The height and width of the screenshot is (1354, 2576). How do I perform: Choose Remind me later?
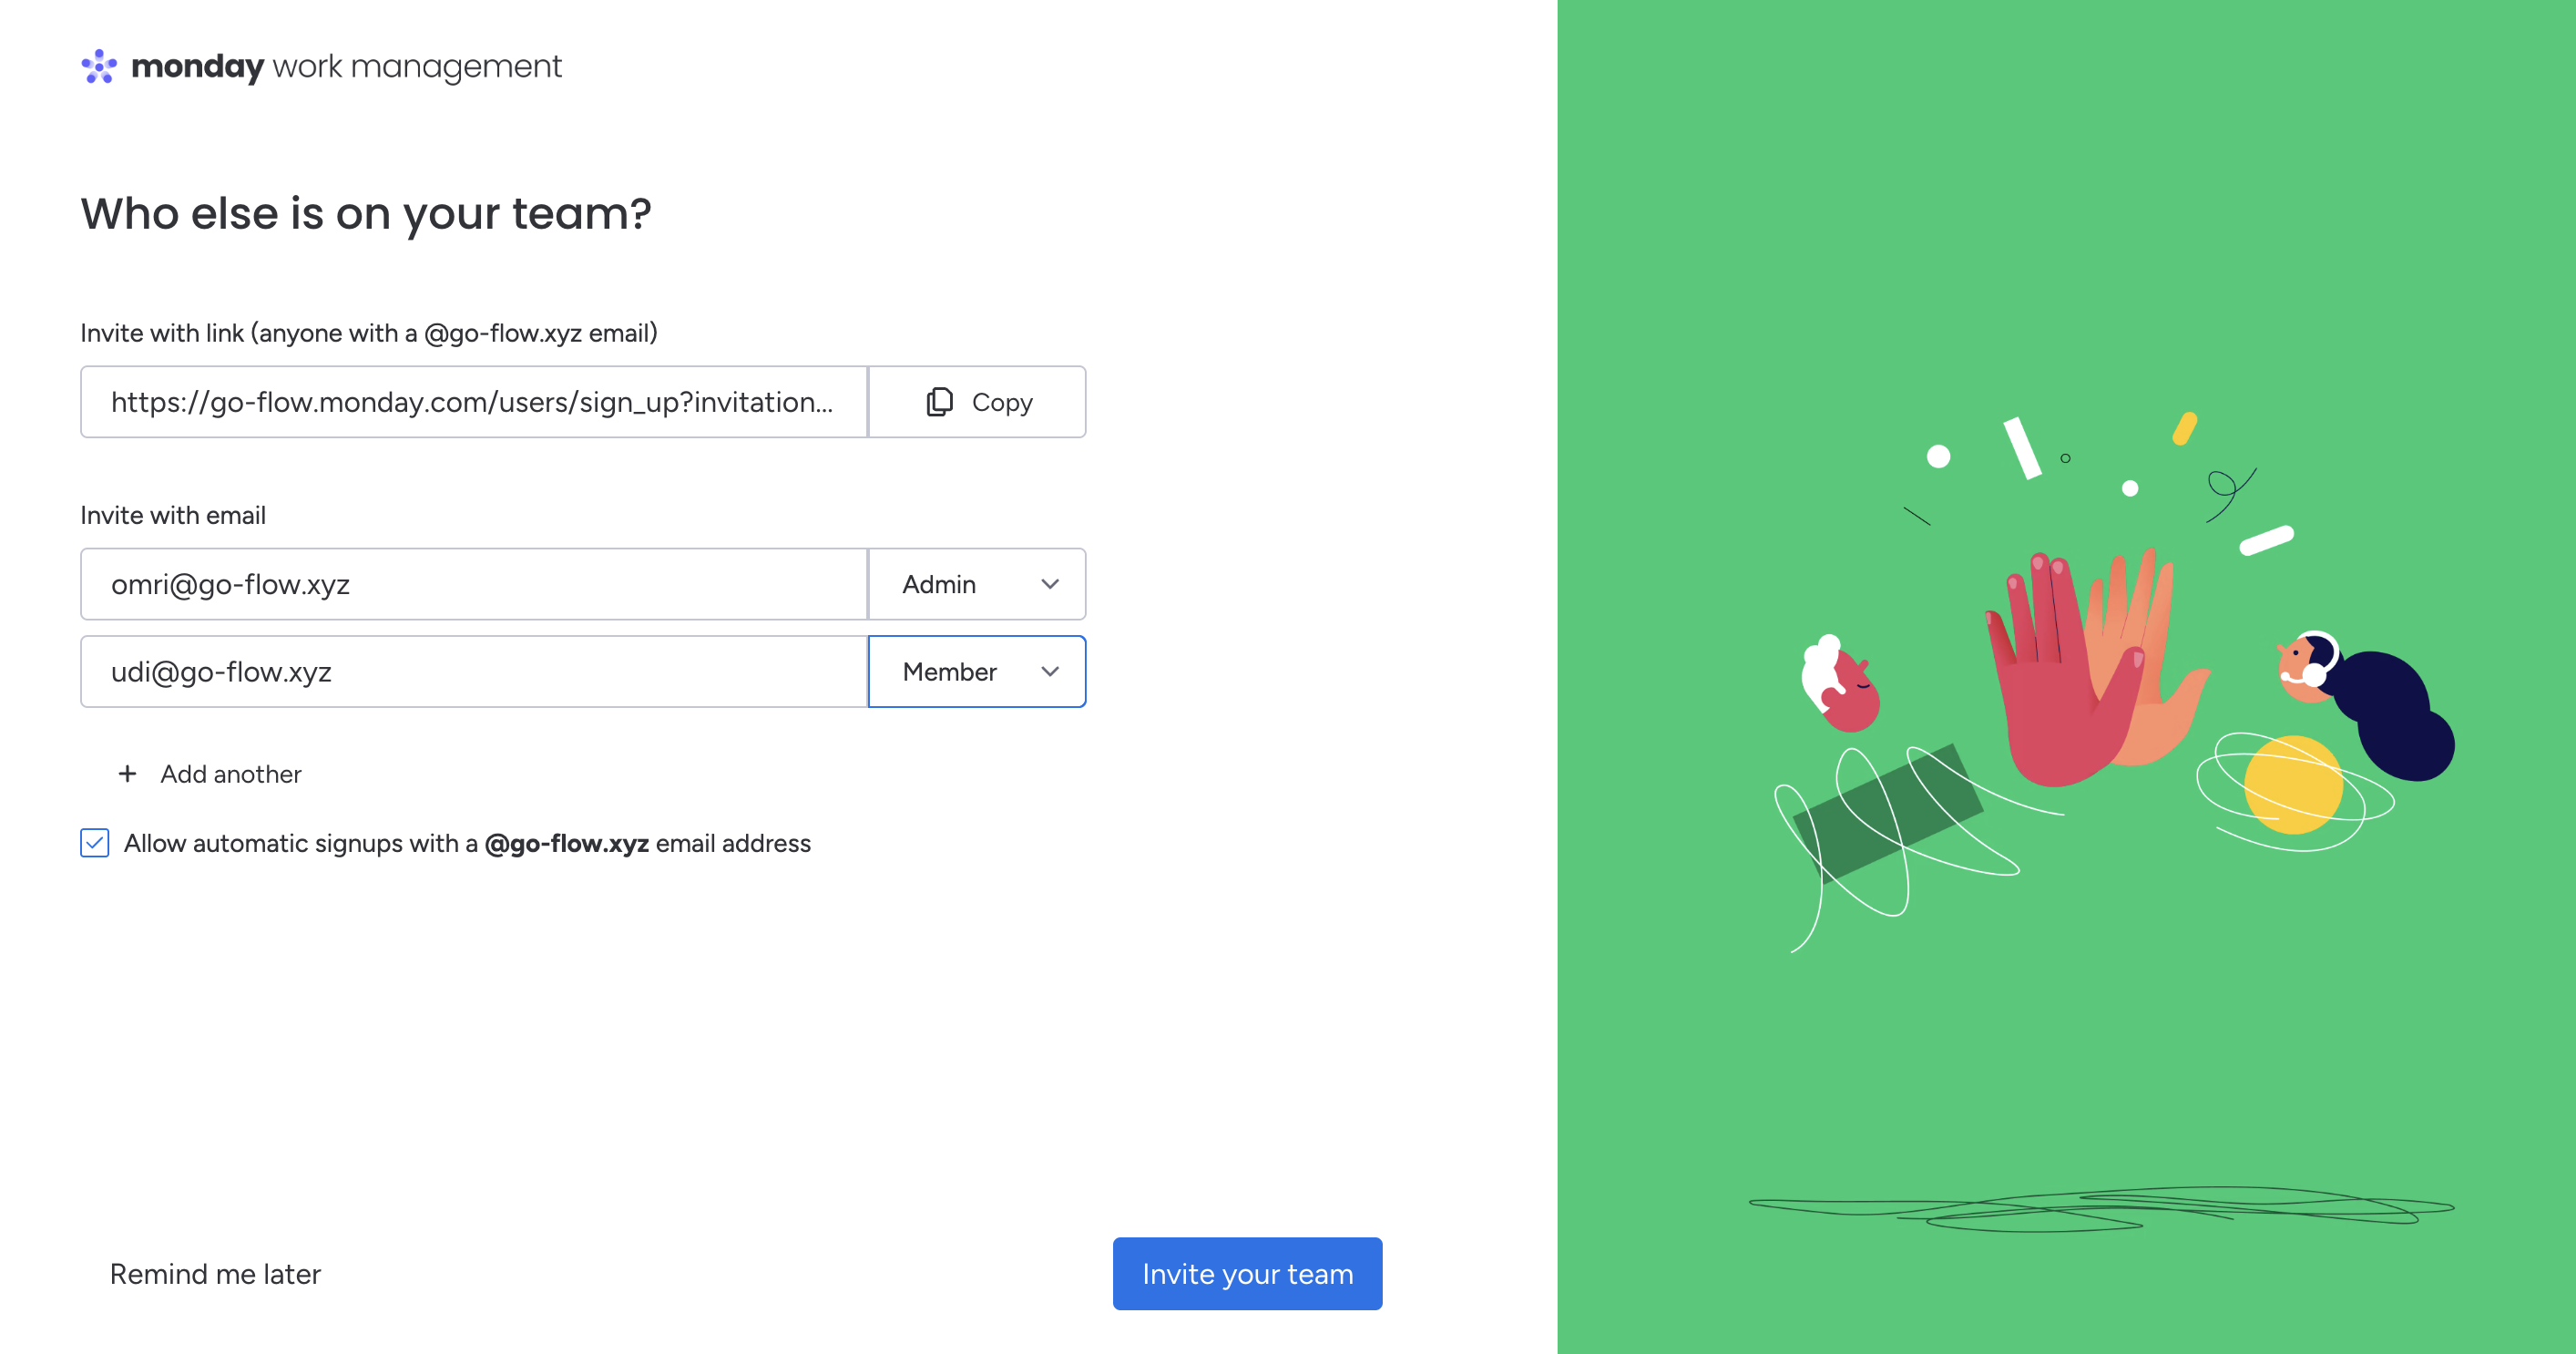point(215,1273)
